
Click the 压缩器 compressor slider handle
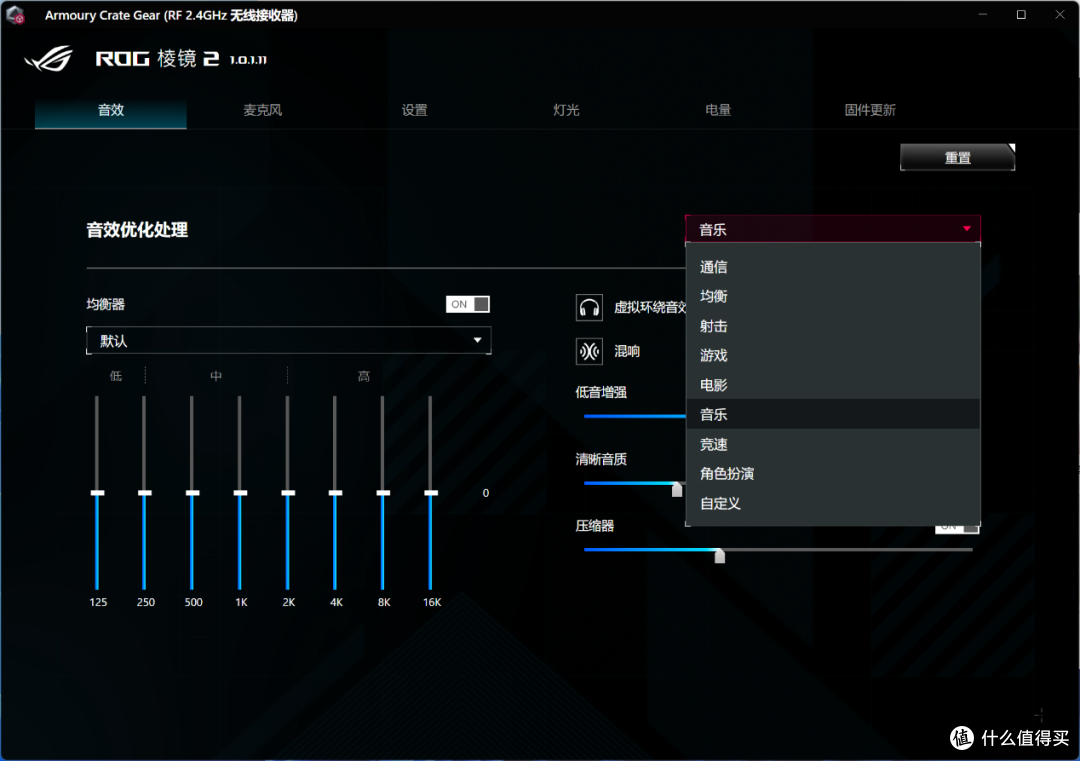pyautogui.click(x=720, y=556)
